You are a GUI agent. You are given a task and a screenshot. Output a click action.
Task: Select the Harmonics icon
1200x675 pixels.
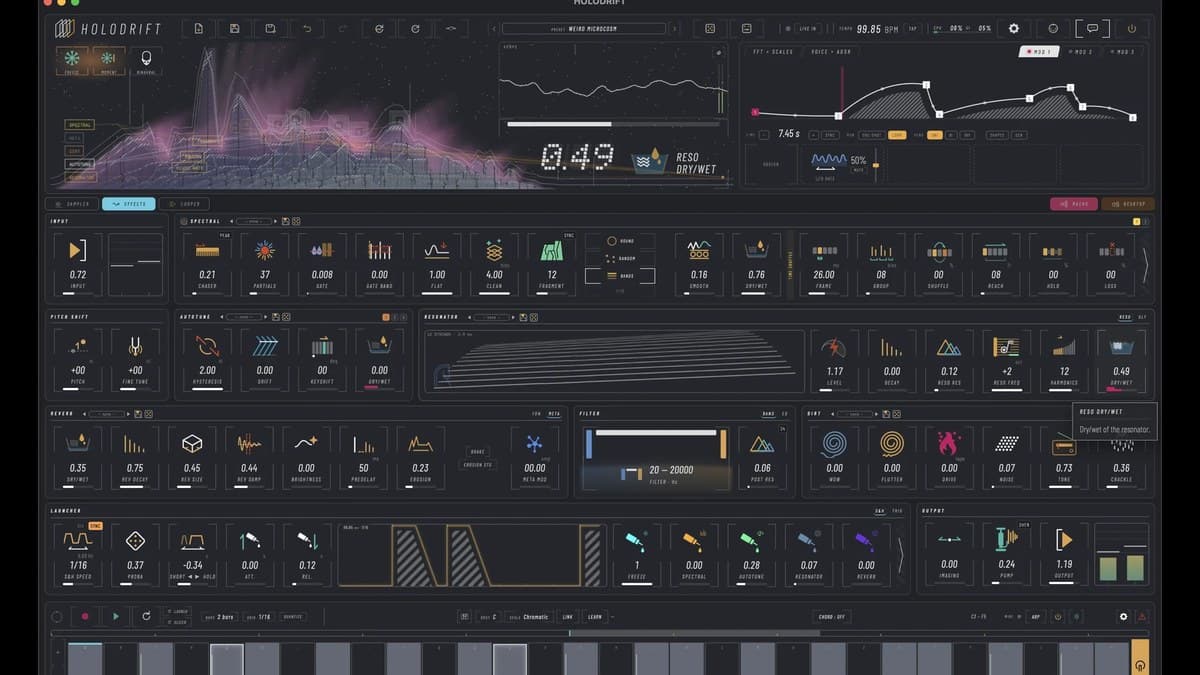point(1064,347)
